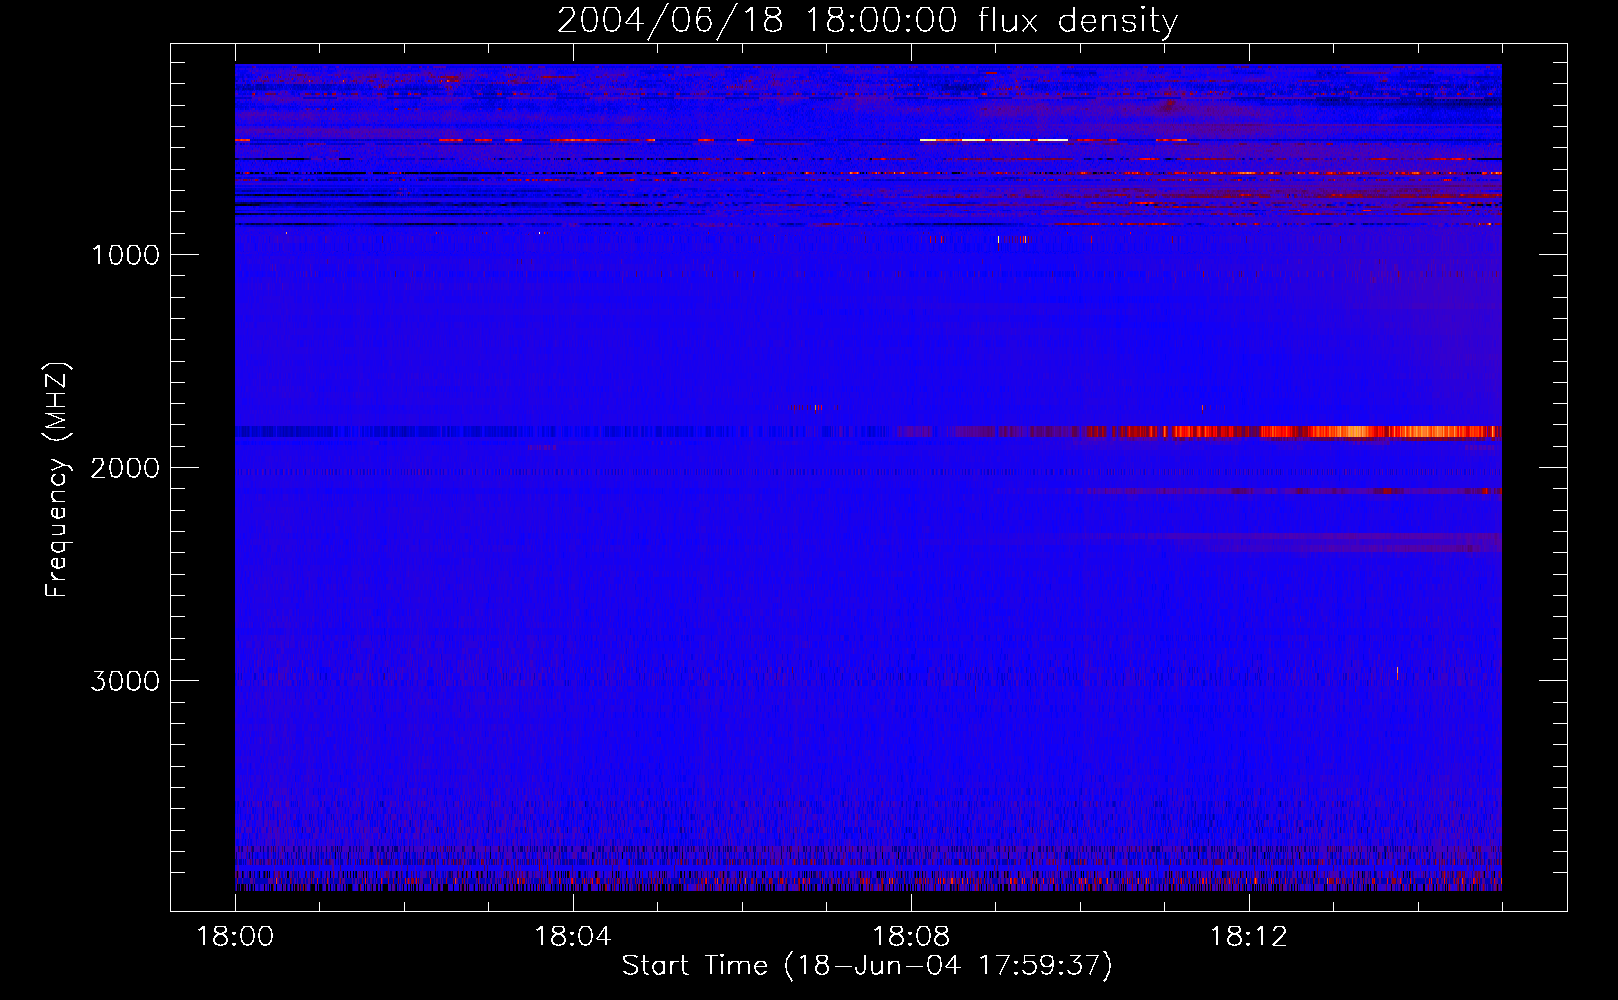This screenshot has height=1000, width=1618.
Task: Select the 3000 frequency tick label
Action: point(125,681)
